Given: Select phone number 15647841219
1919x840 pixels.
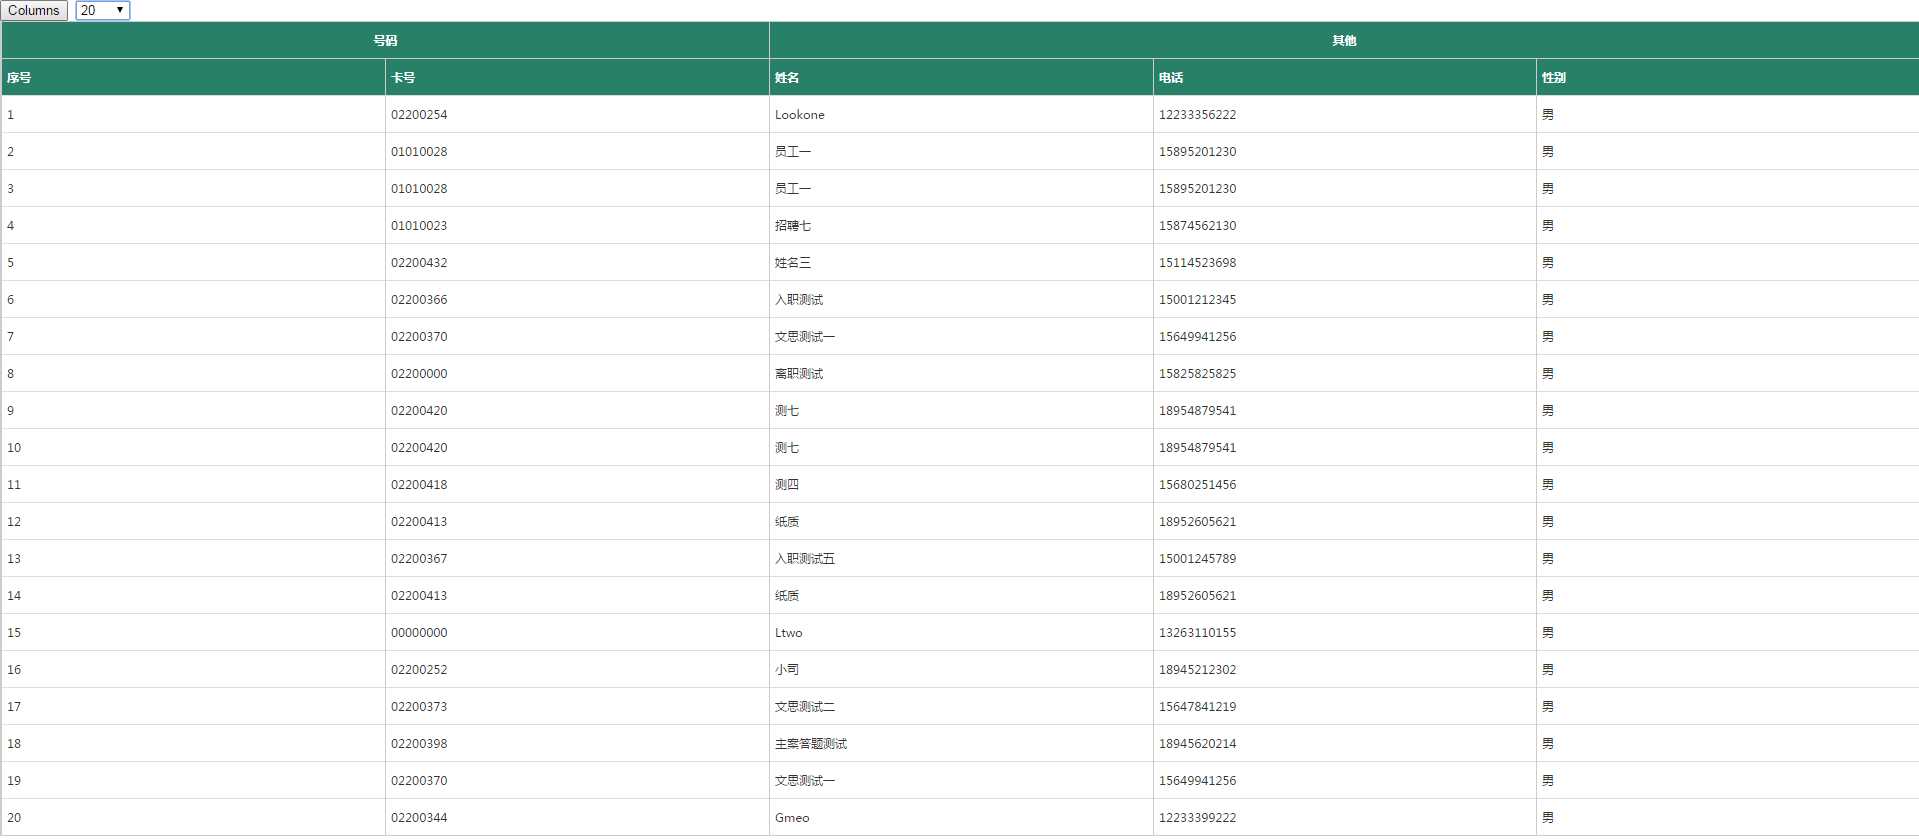Looking at the screenshot, I should pos(1197,707).
